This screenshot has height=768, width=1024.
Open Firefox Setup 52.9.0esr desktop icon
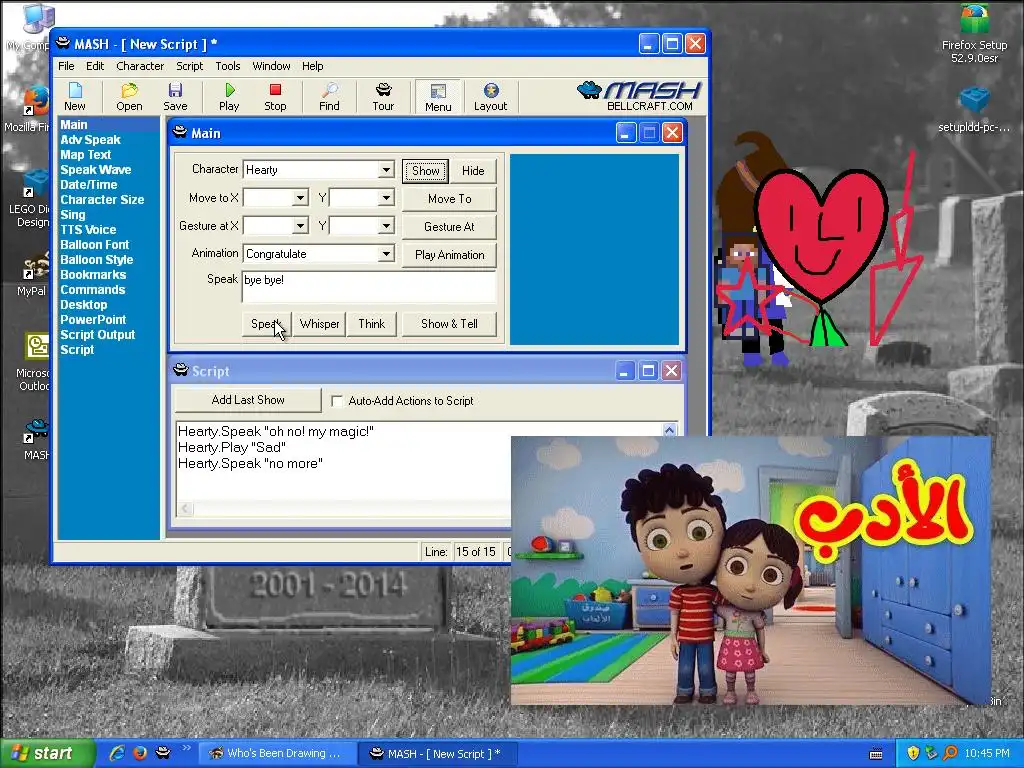[x=974, y=34]
